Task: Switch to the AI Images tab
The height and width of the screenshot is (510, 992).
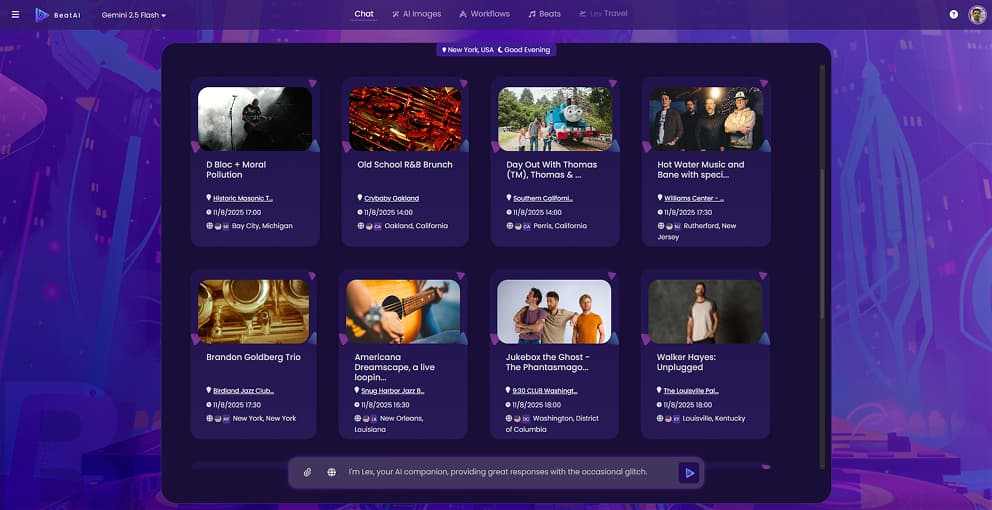Action: pyautogui.click(x=416, y=14)
